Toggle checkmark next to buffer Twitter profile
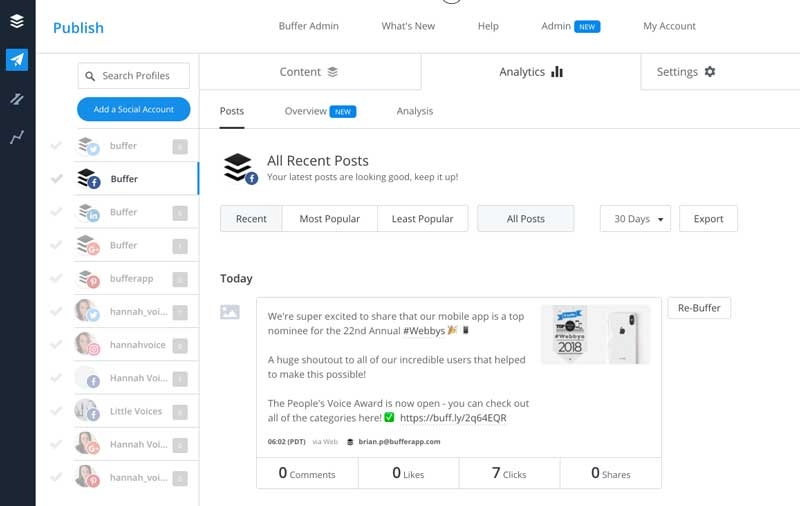This screenshot has width=800, height=506. click(x=56, y=146)
